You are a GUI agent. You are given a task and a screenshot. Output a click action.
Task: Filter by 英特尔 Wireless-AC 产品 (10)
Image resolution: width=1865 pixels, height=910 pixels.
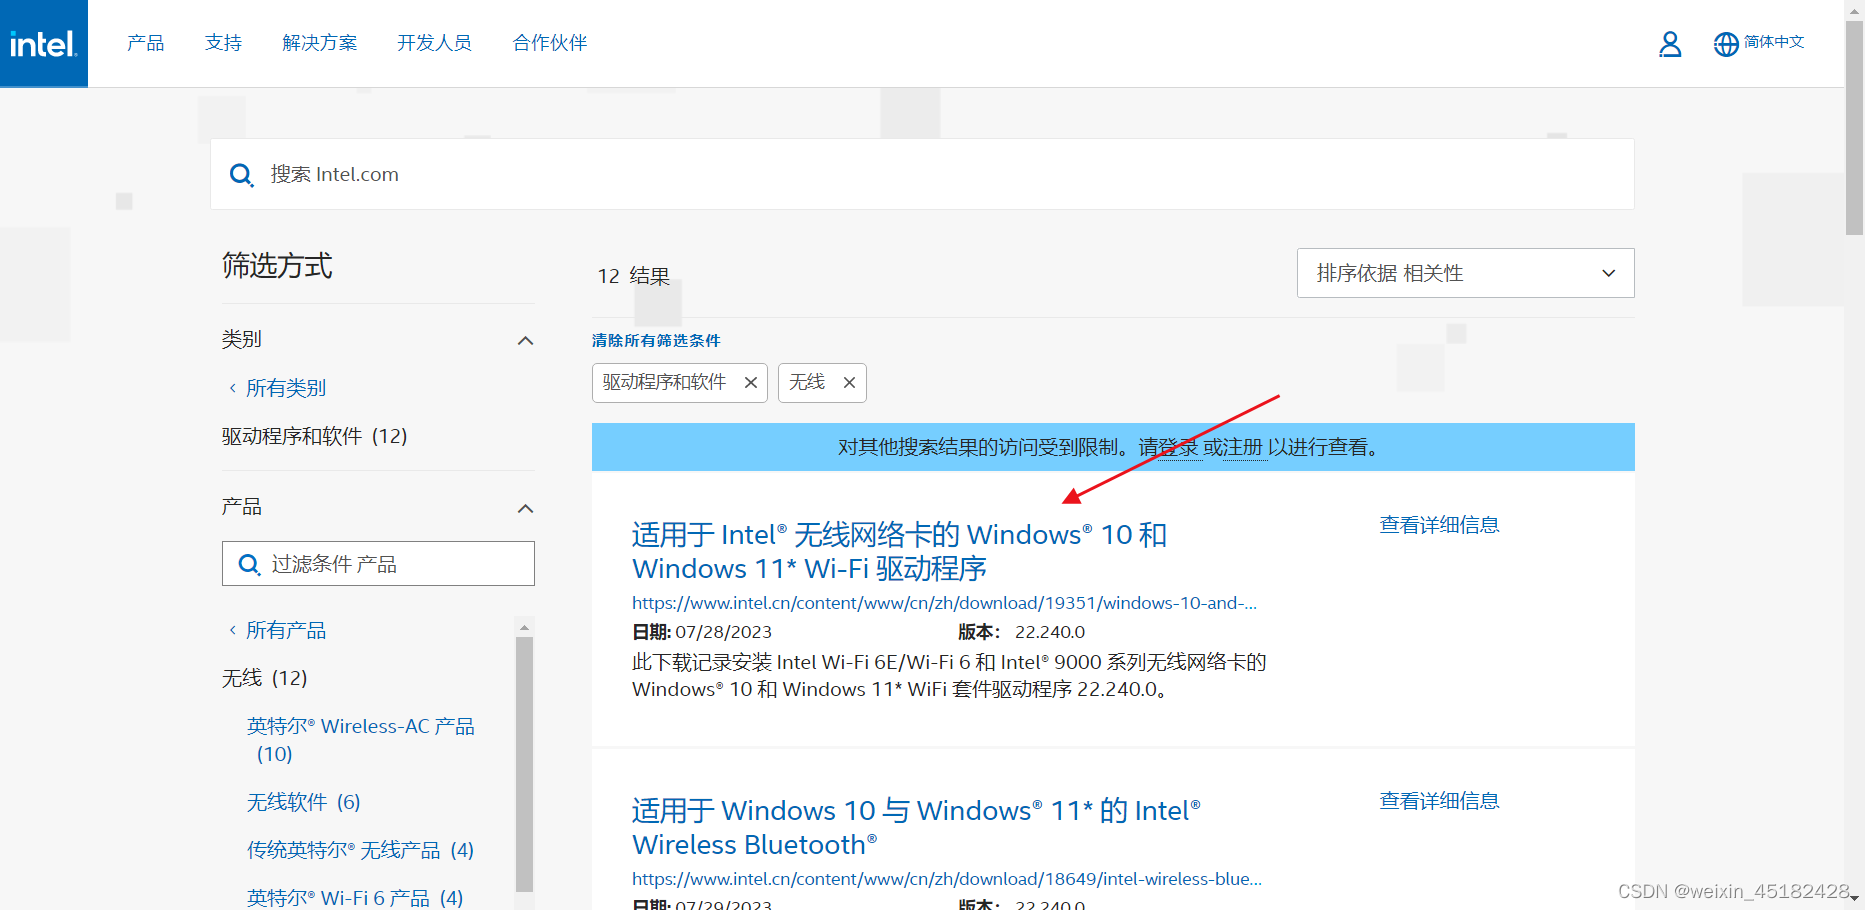(361, 740)
